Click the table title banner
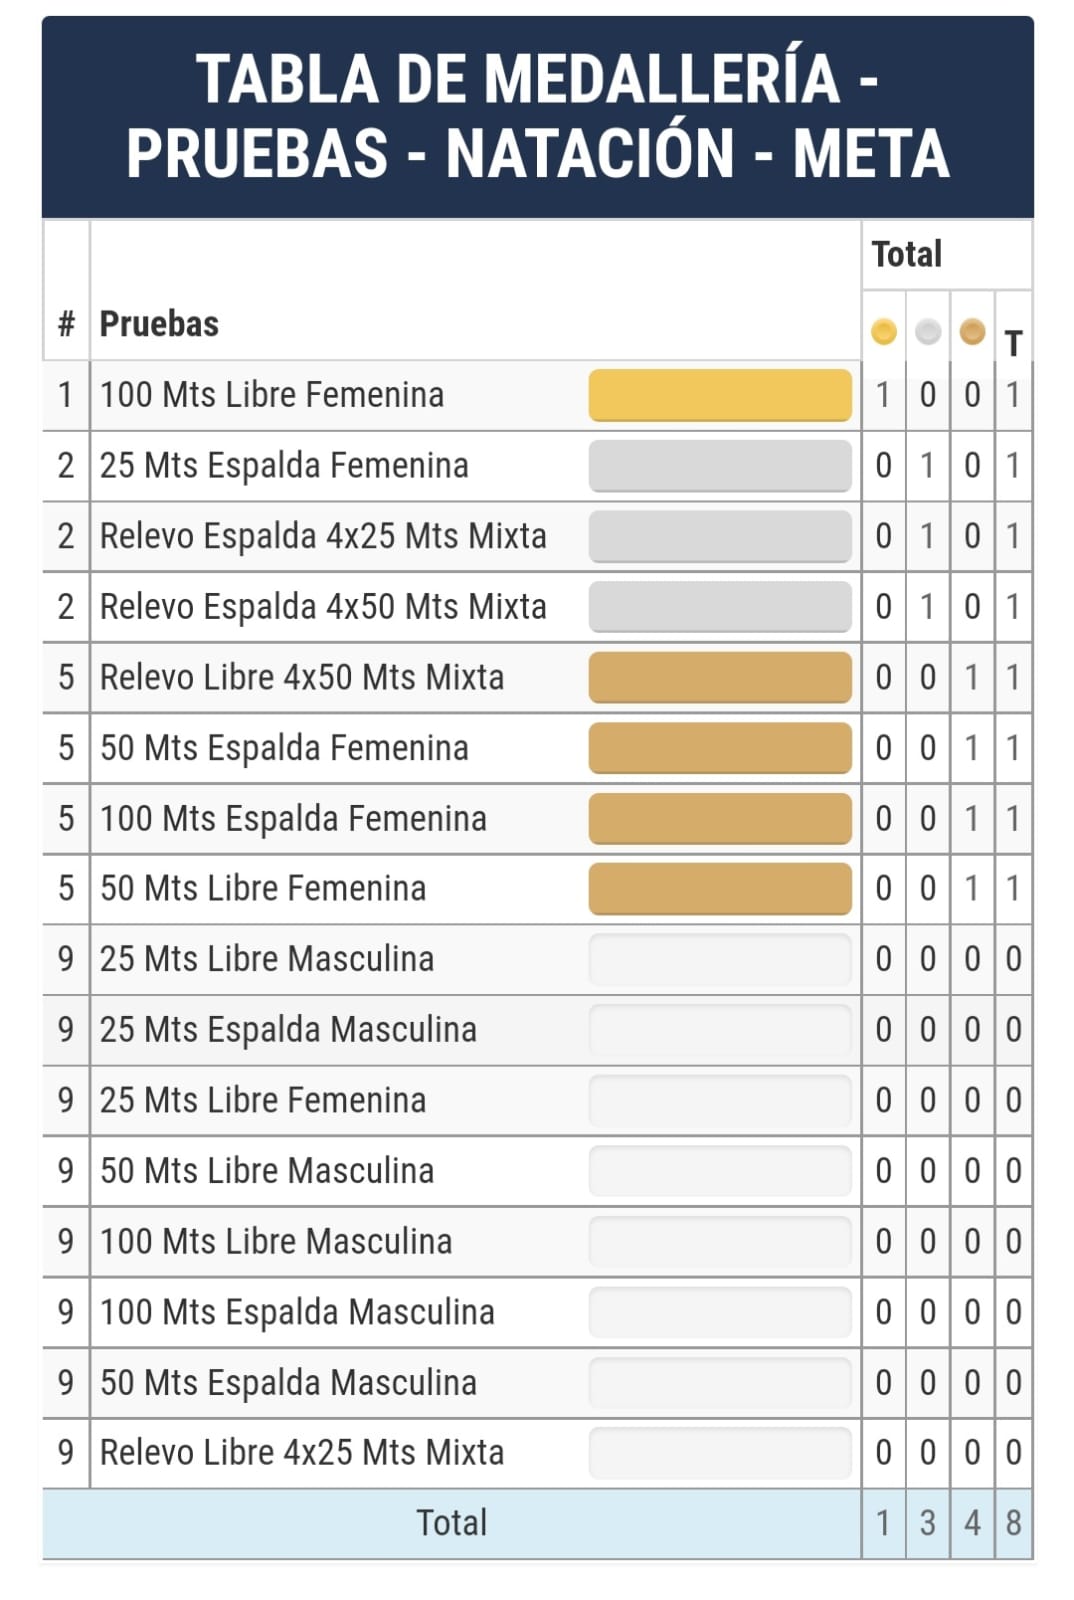1074x1600 pixels. [538, 117]
